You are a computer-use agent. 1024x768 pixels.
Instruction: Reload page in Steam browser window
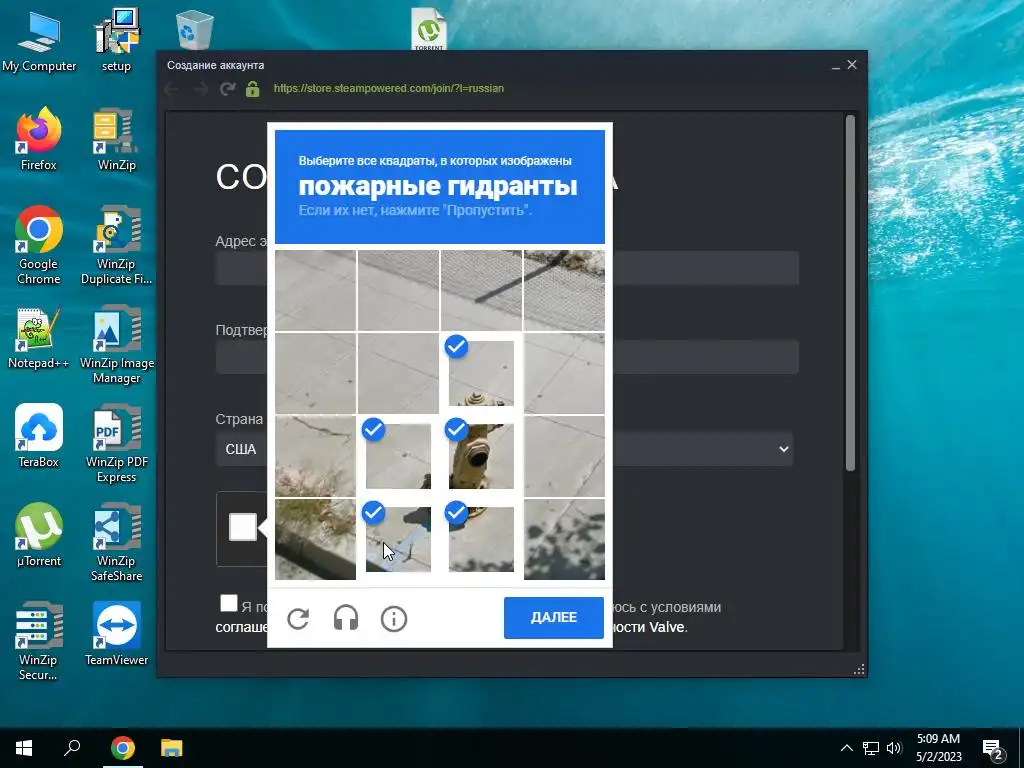227,89
